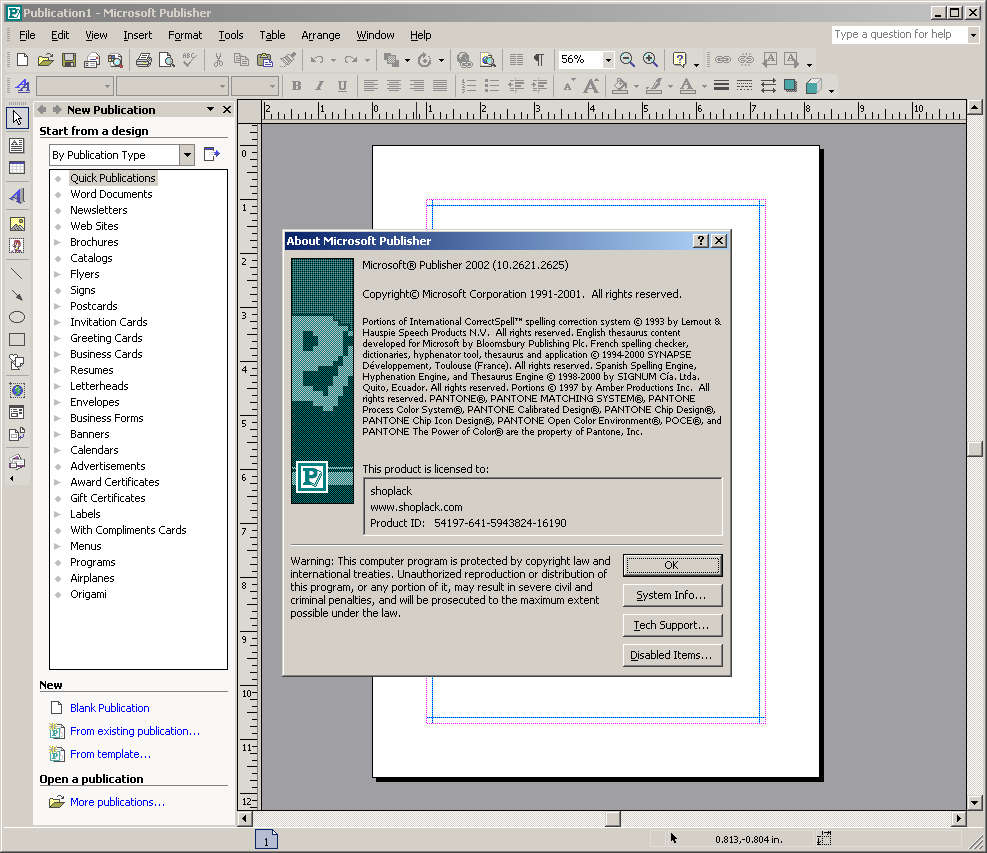
Task: Click the Line Color brush button
Action: pyautogui.click(x=655, y=86)
